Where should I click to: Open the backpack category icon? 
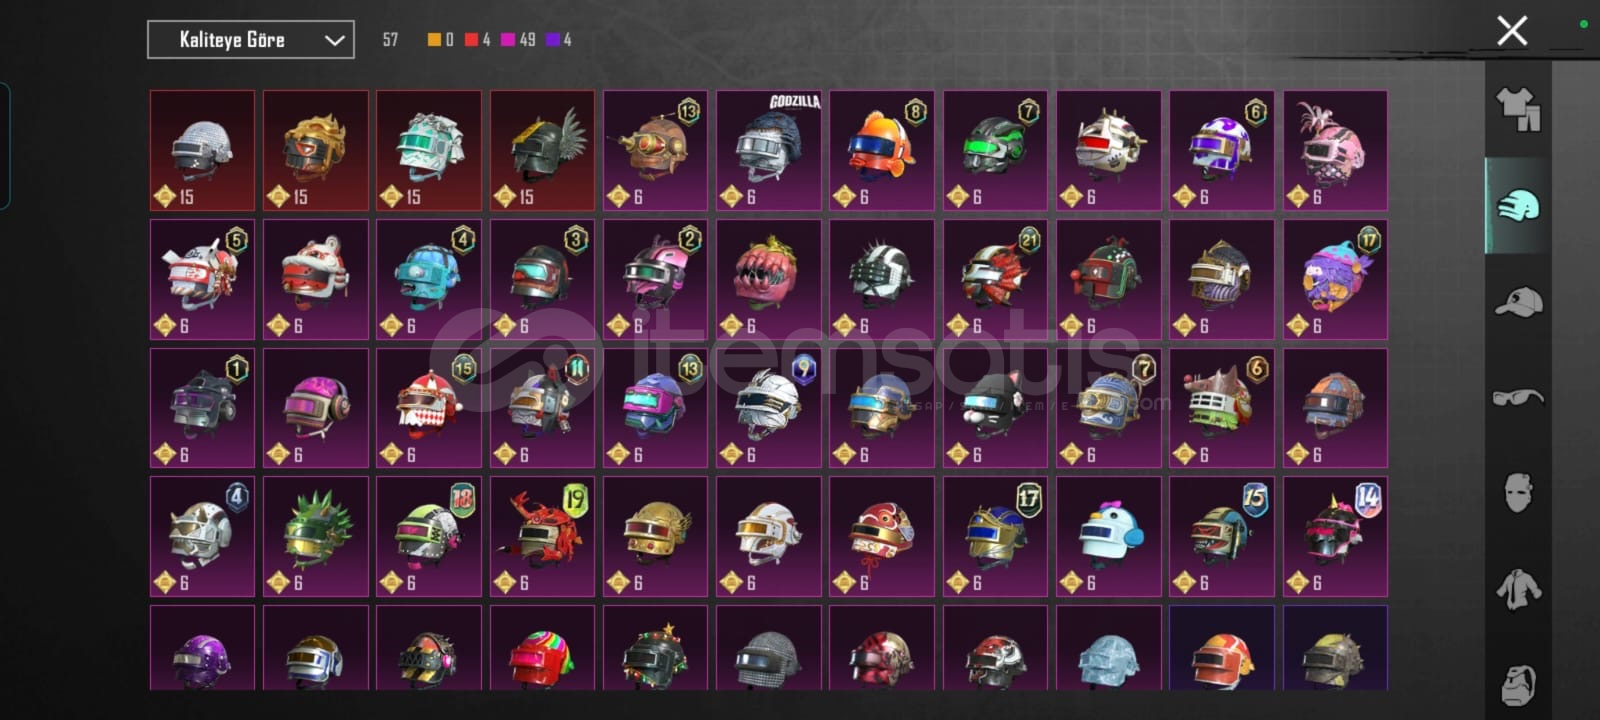click(x=1518, y=685)
